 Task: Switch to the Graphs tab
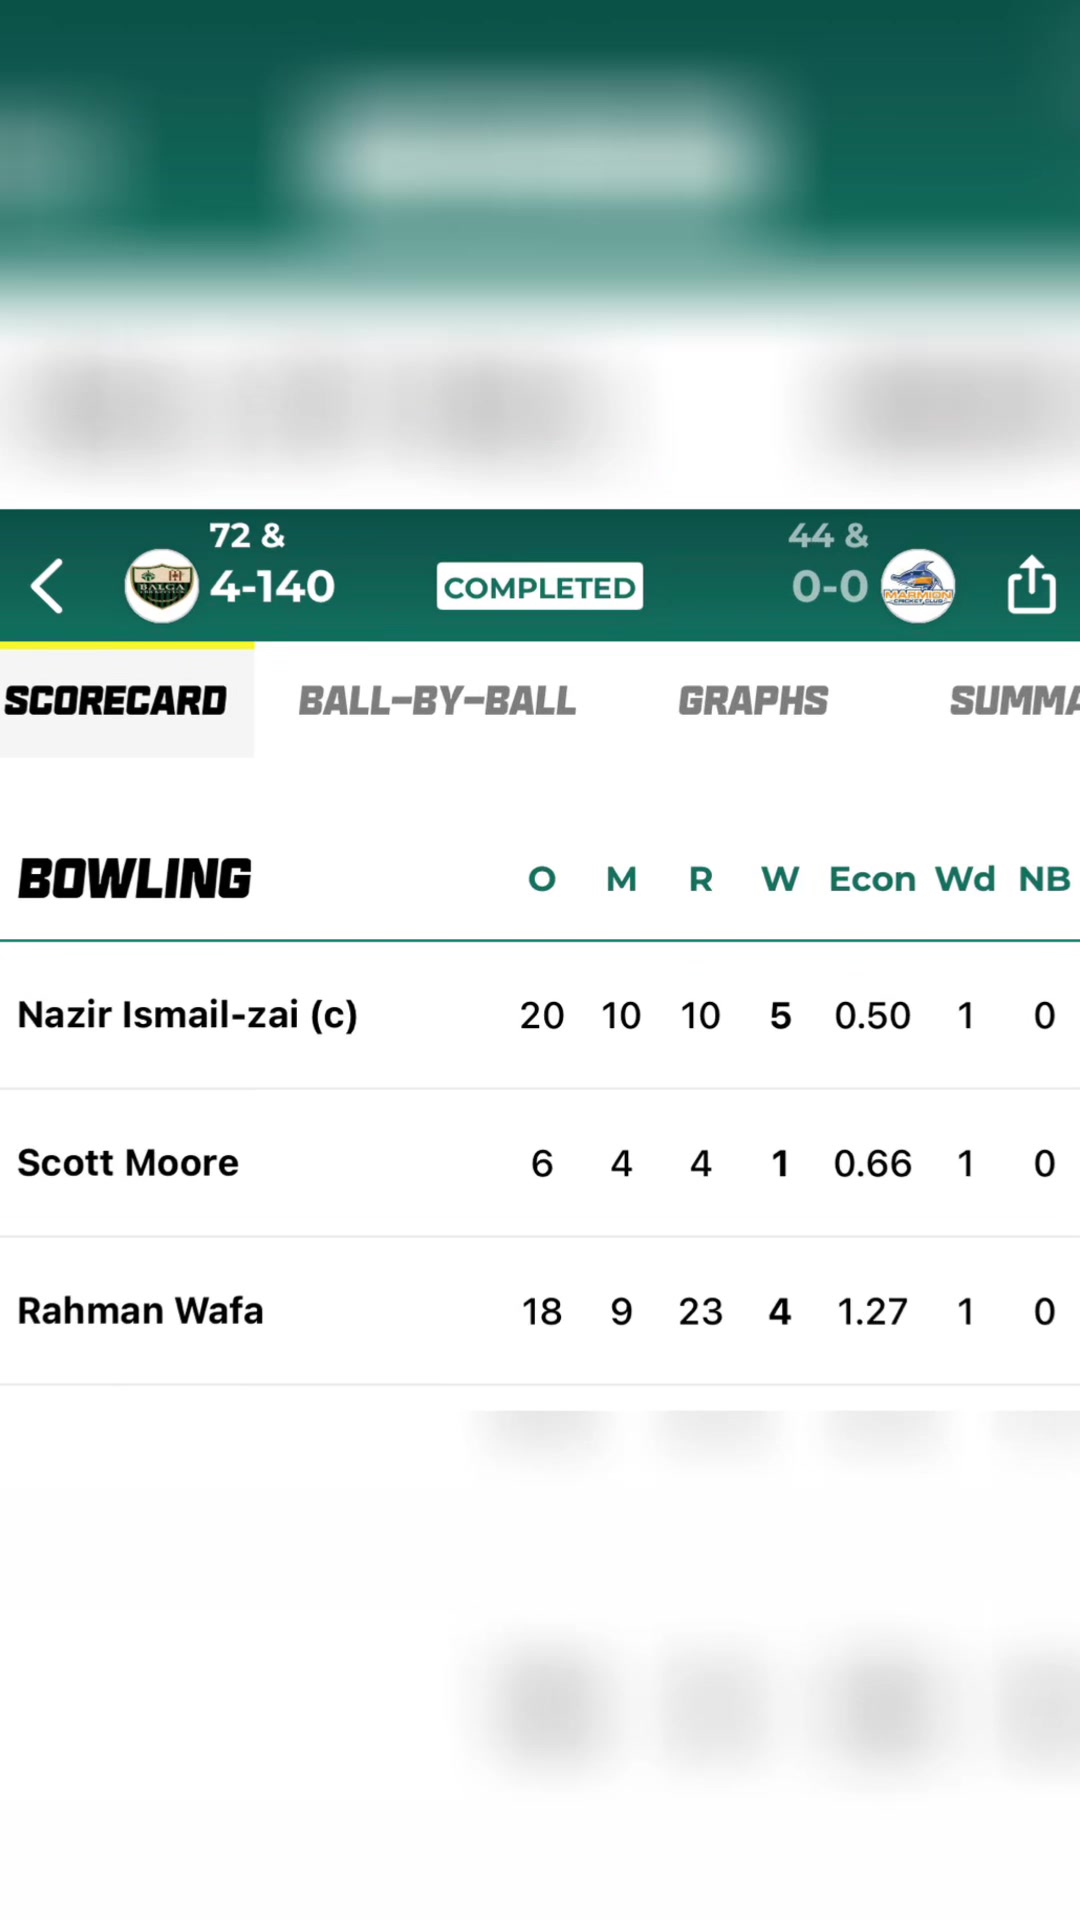[753, 701]
